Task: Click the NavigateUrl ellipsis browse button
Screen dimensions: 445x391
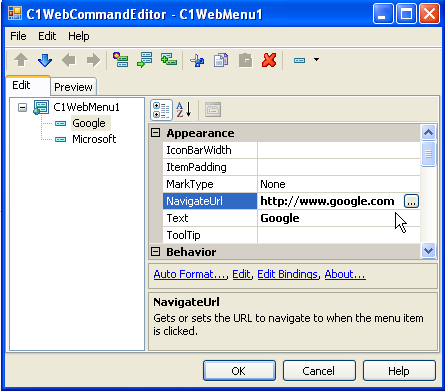Action: pos(411,201)
